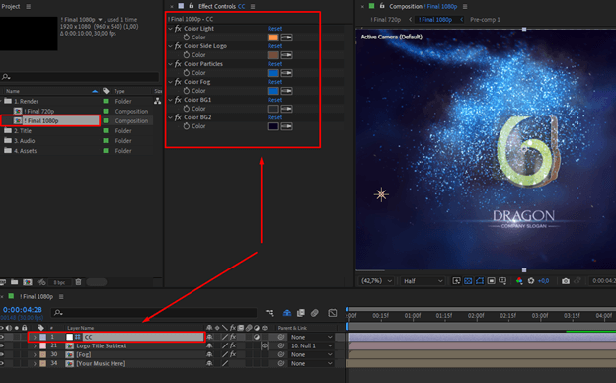
Task: Select ! Final 1080p viewer tab
Action: coord(435,20)
